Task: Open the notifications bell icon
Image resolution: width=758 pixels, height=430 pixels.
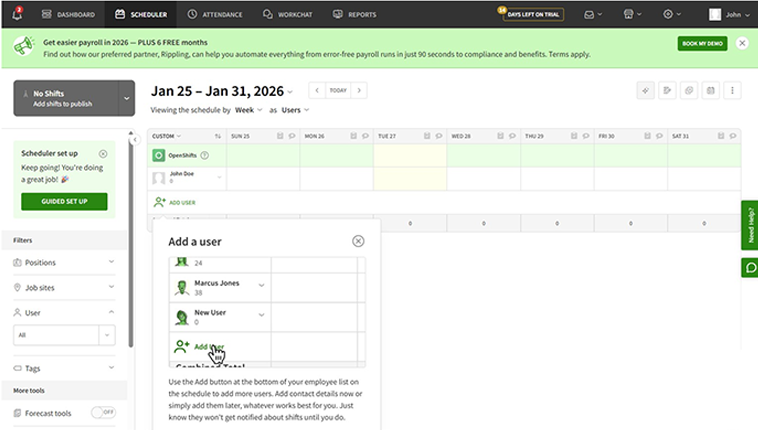Action: tap(17, 14)
